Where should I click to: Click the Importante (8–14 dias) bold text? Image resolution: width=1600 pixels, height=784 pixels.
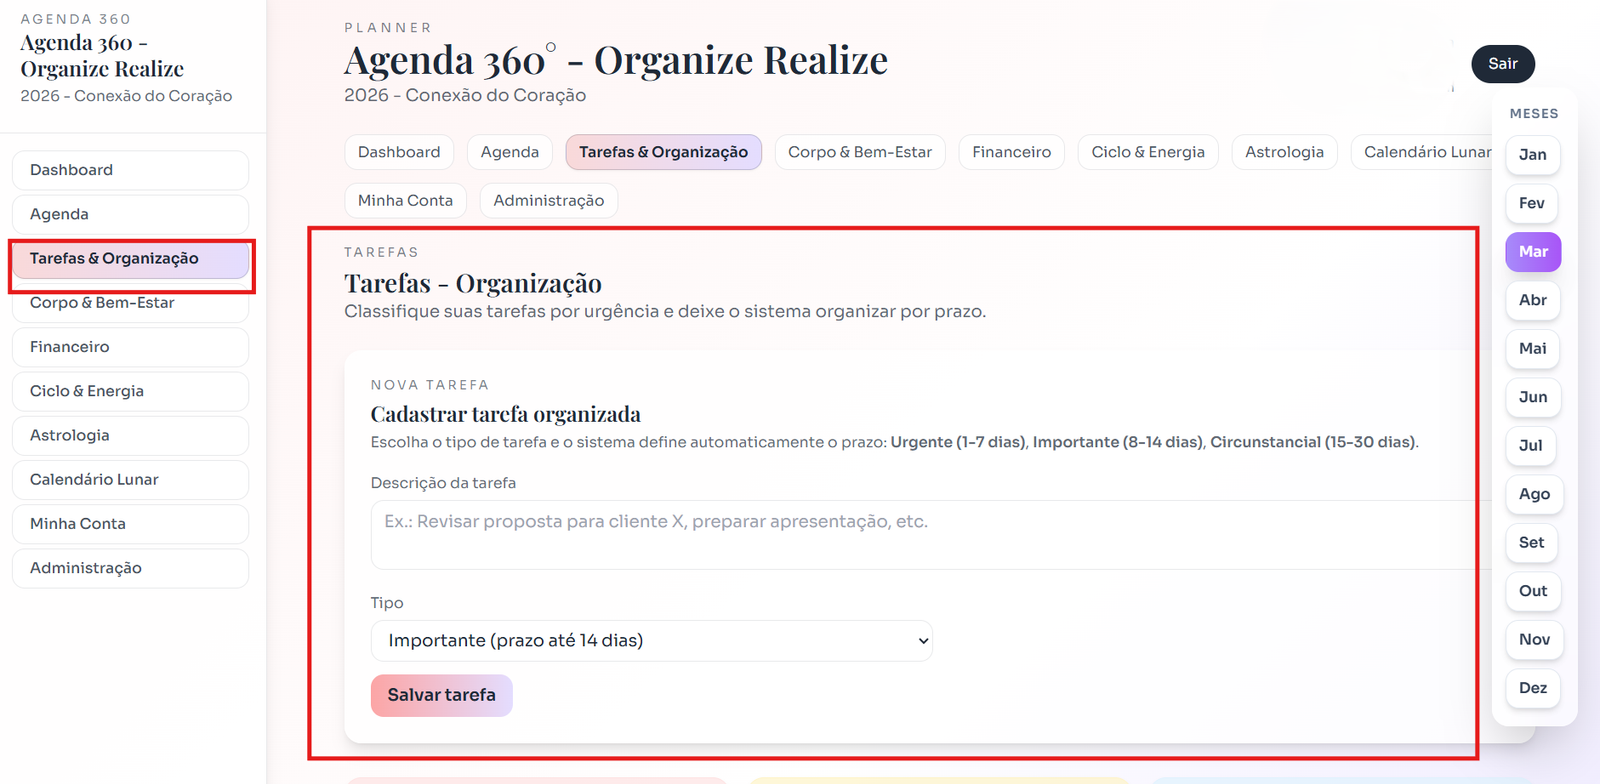pos(1118,442)
